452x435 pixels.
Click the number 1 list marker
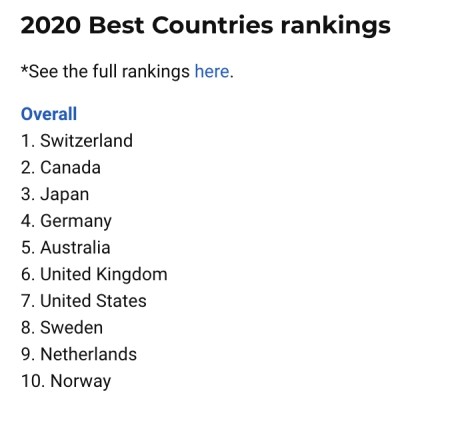28,141
